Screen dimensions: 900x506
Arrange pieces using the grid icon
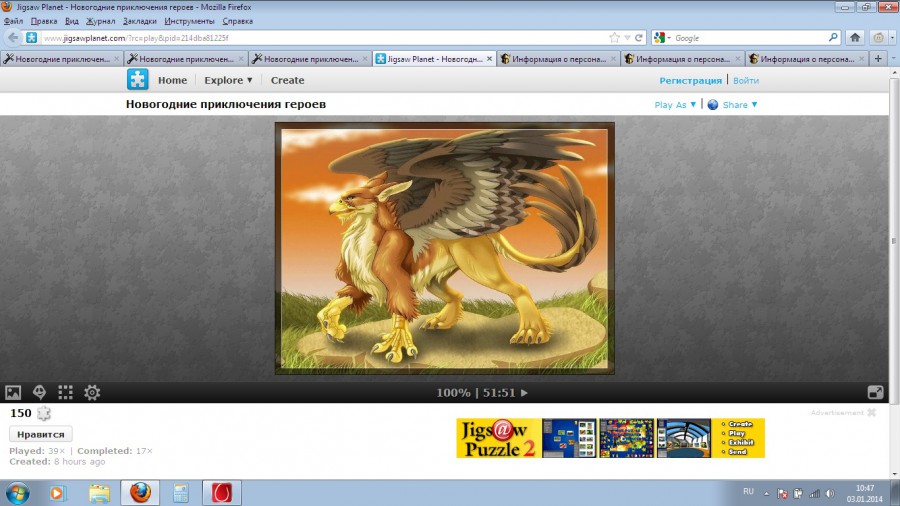pyautogui.click(x=65, y=392)
